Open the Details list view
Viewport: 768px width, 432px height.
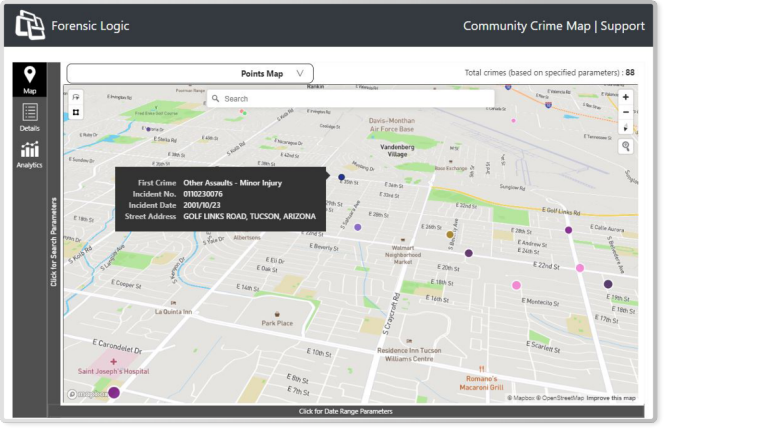tap(30, 117)
